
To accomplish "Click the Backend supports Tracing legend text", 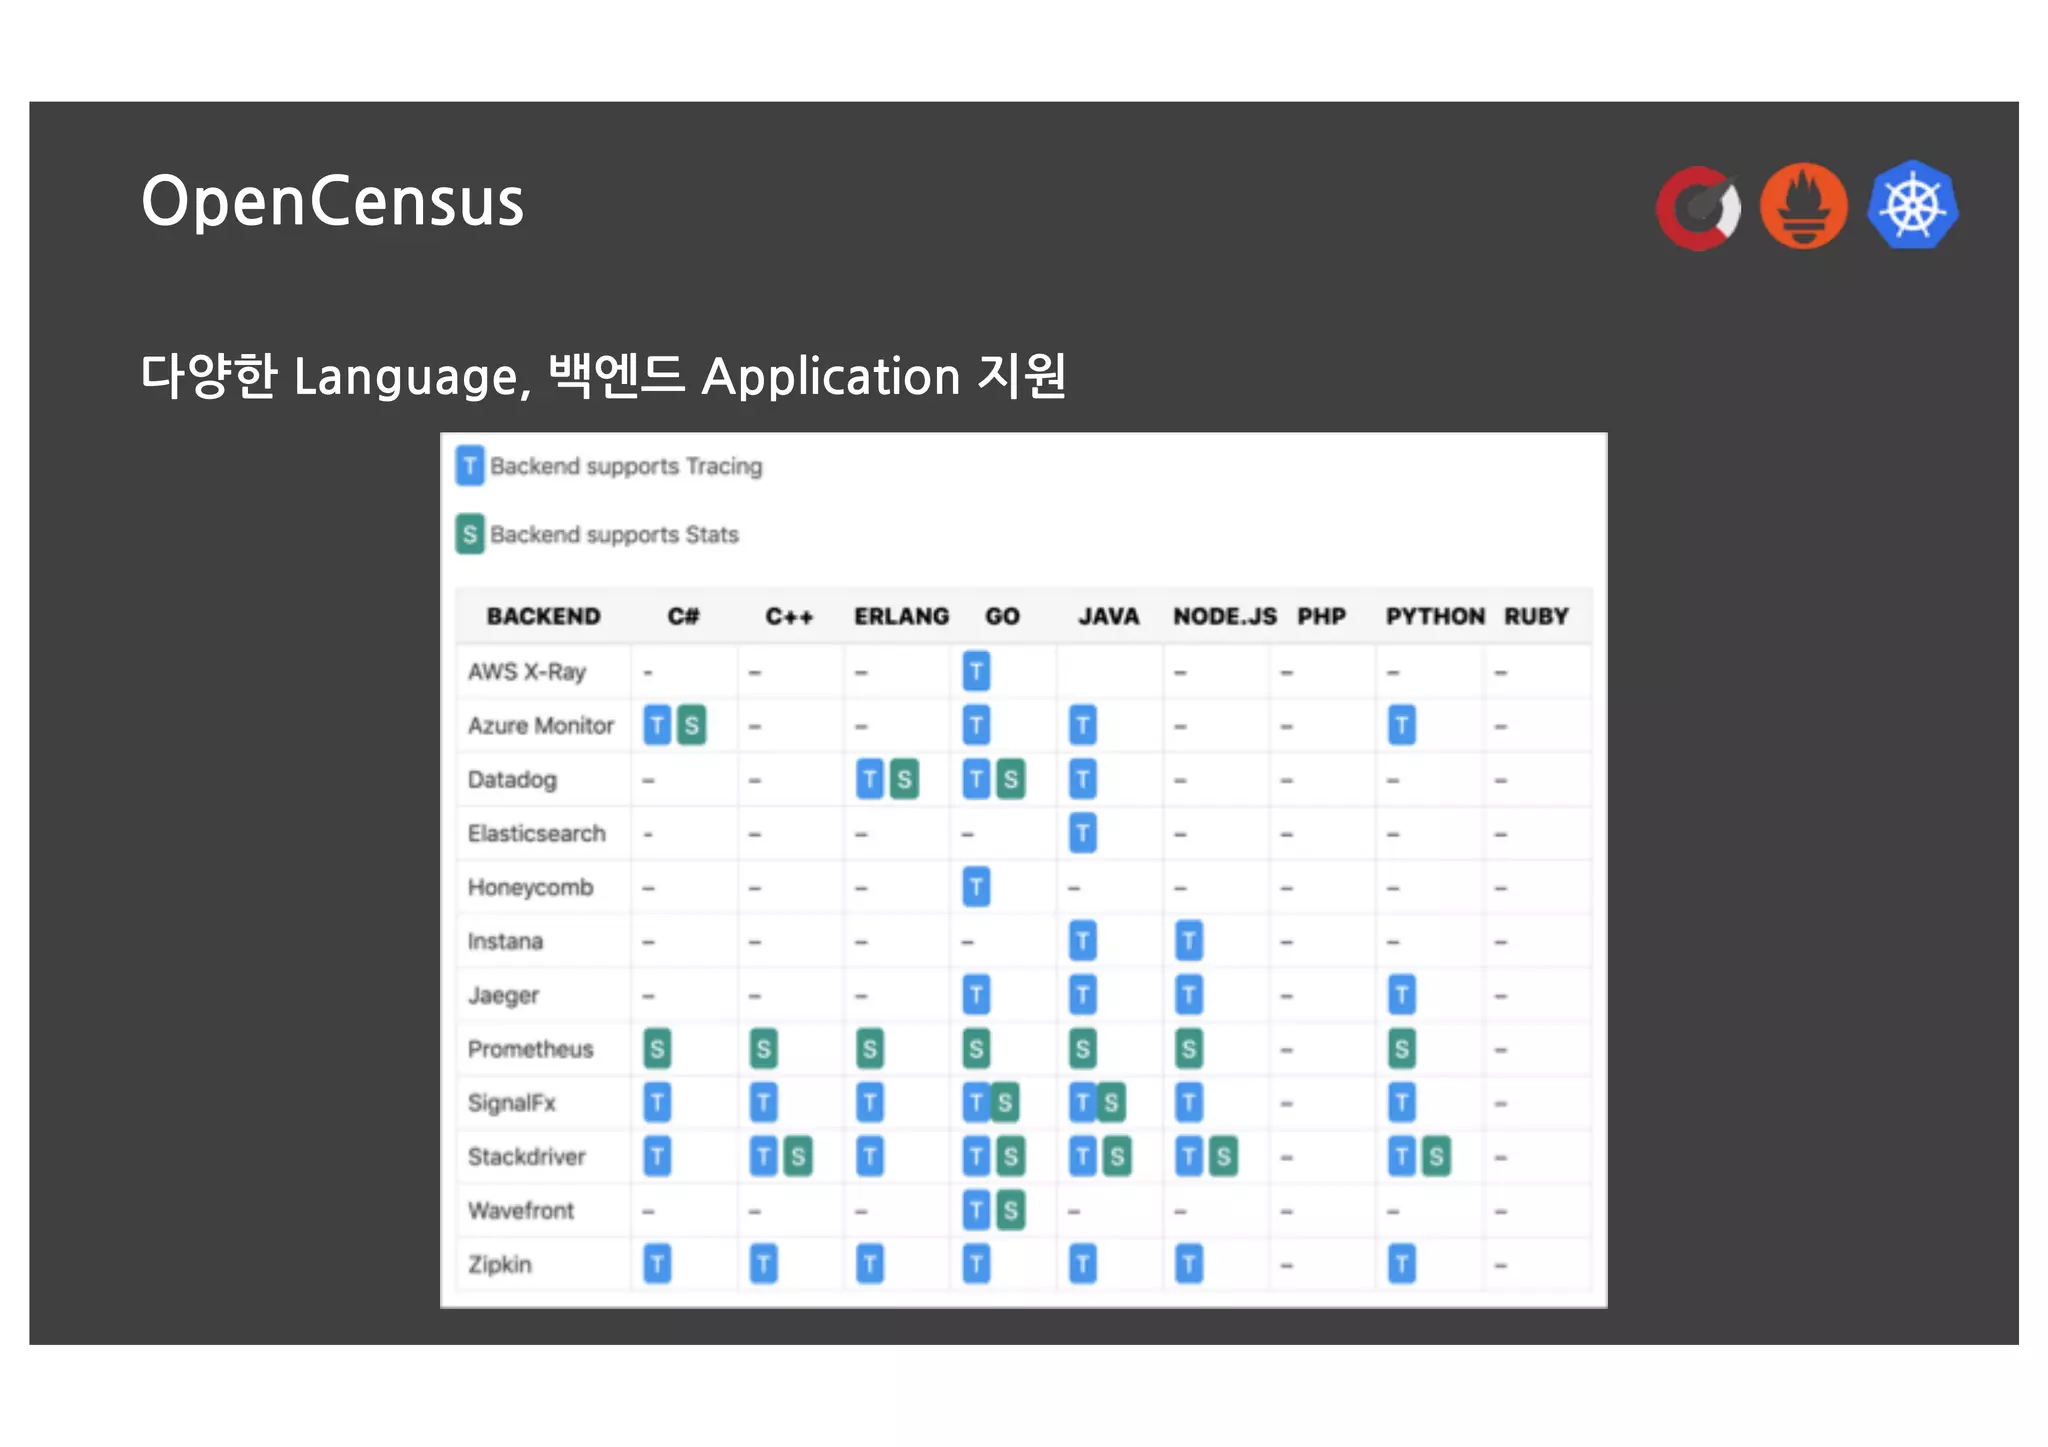I will point(626,467).
